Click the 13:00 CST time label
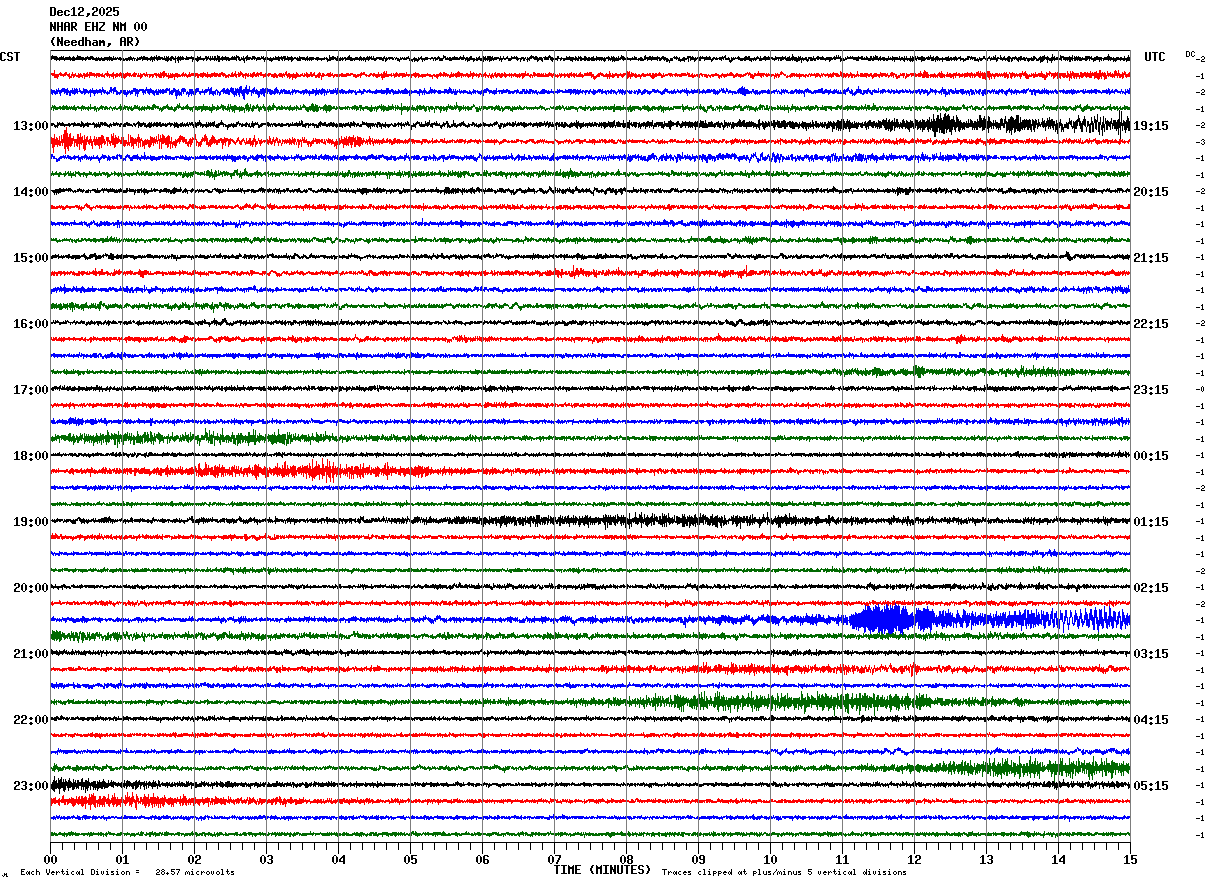 point(30,126)
